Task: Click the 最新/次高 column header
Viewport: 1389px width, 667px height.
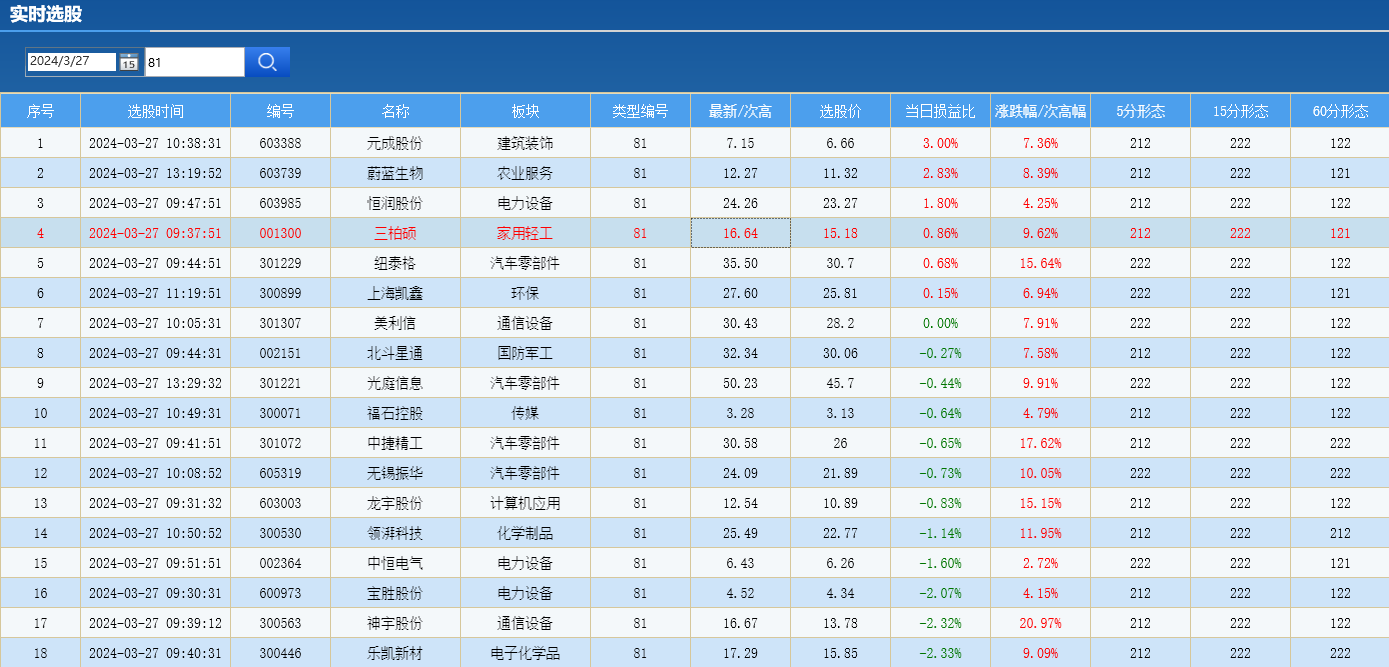Action: click(740, 111)
